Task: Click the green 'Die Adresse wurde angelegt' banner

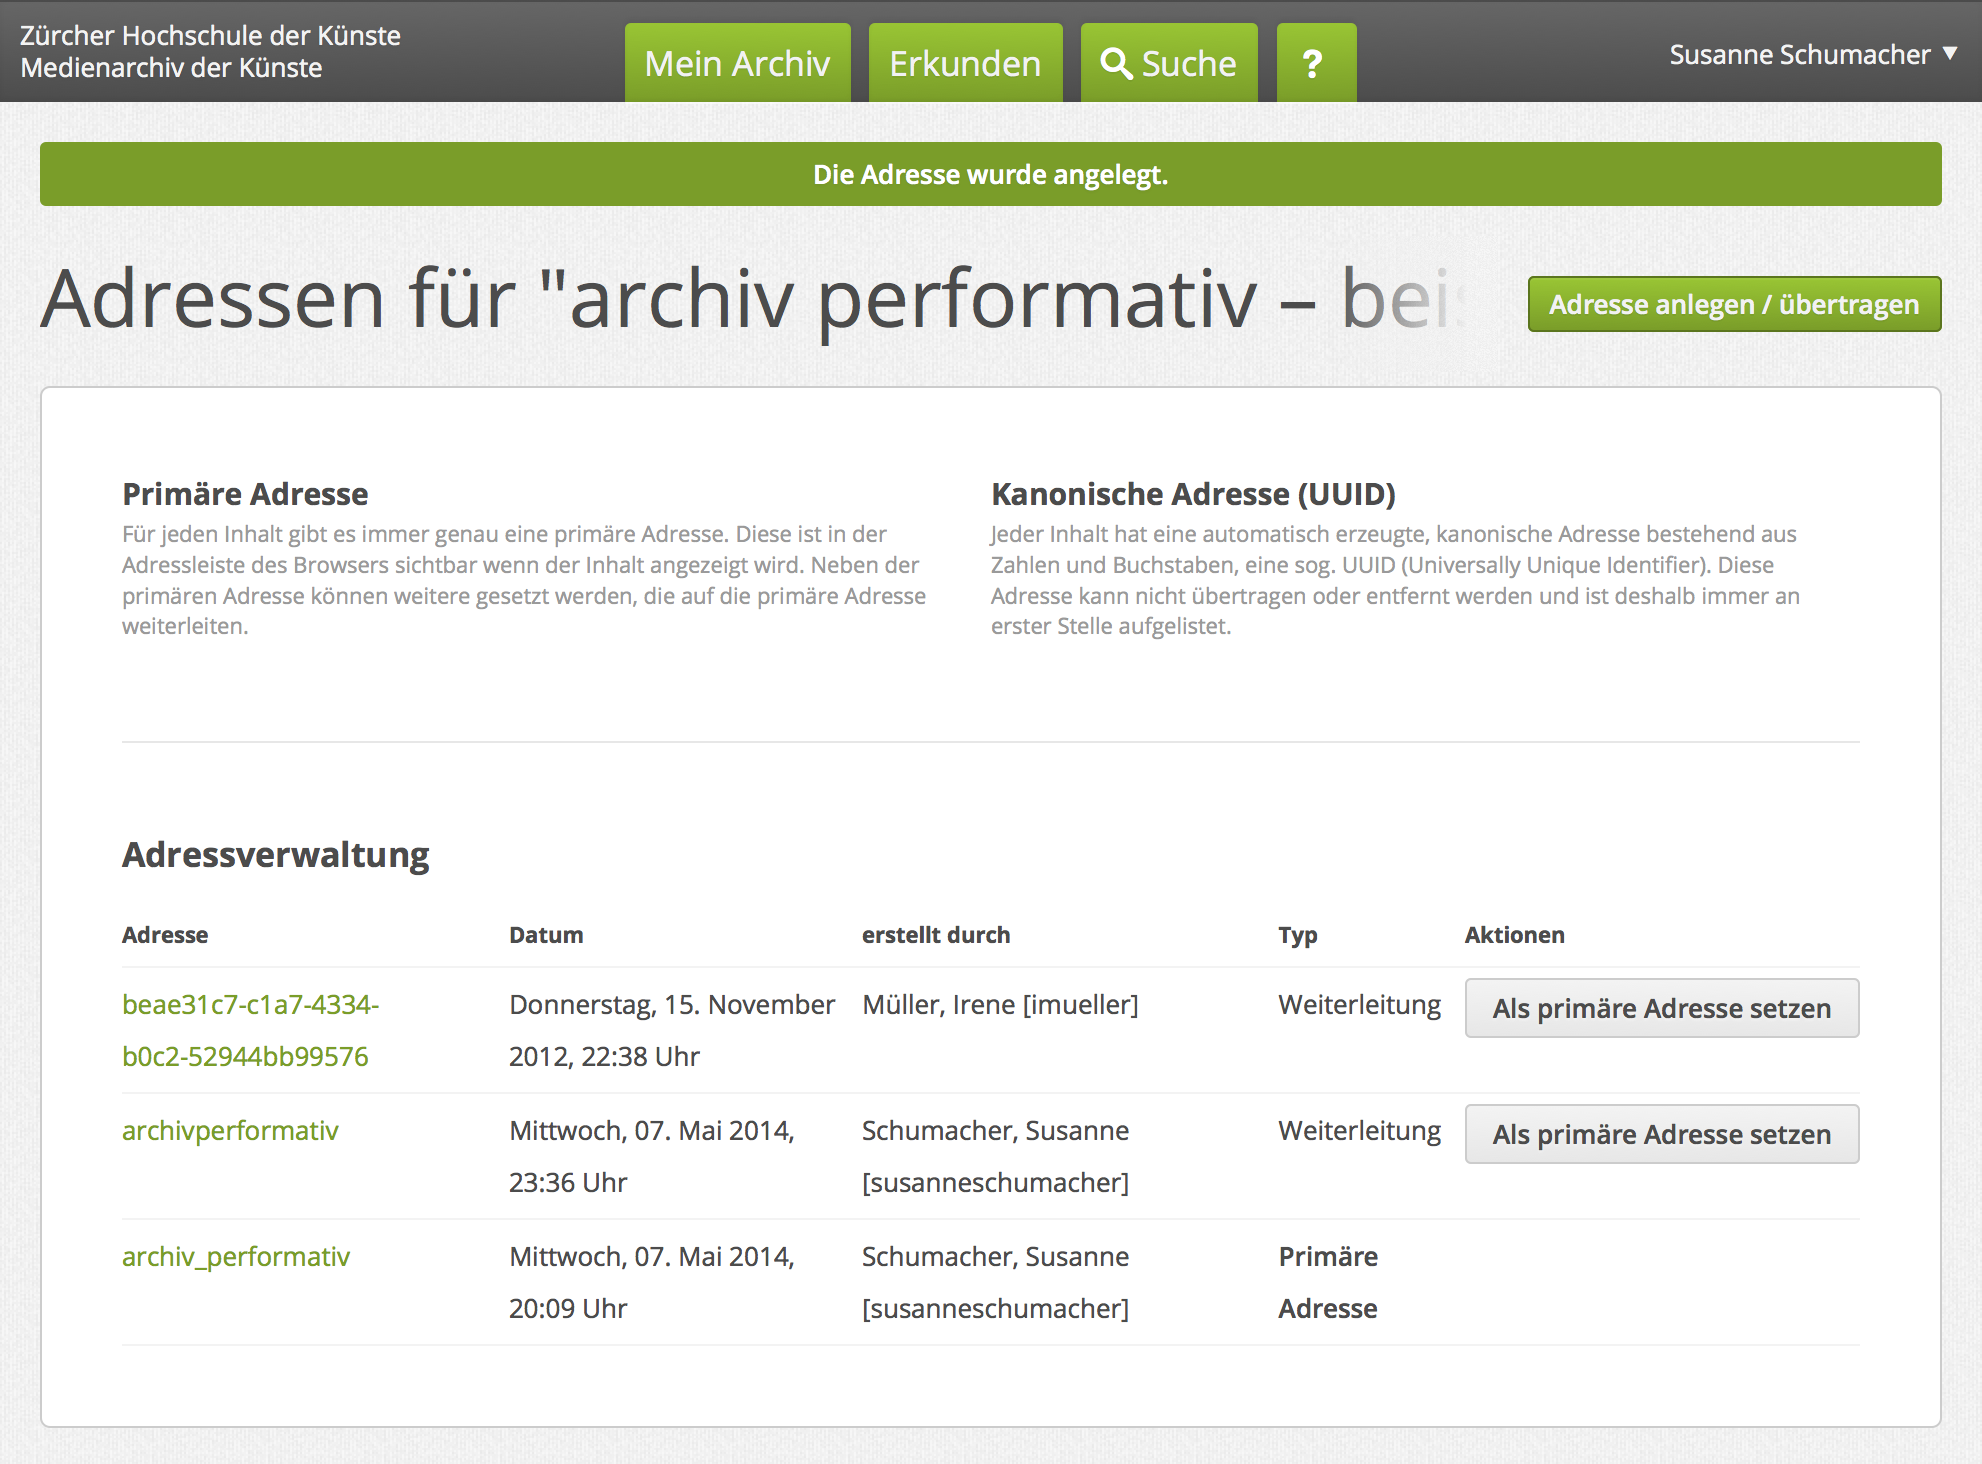Action: pyautogui.click(x=990, y=174)
